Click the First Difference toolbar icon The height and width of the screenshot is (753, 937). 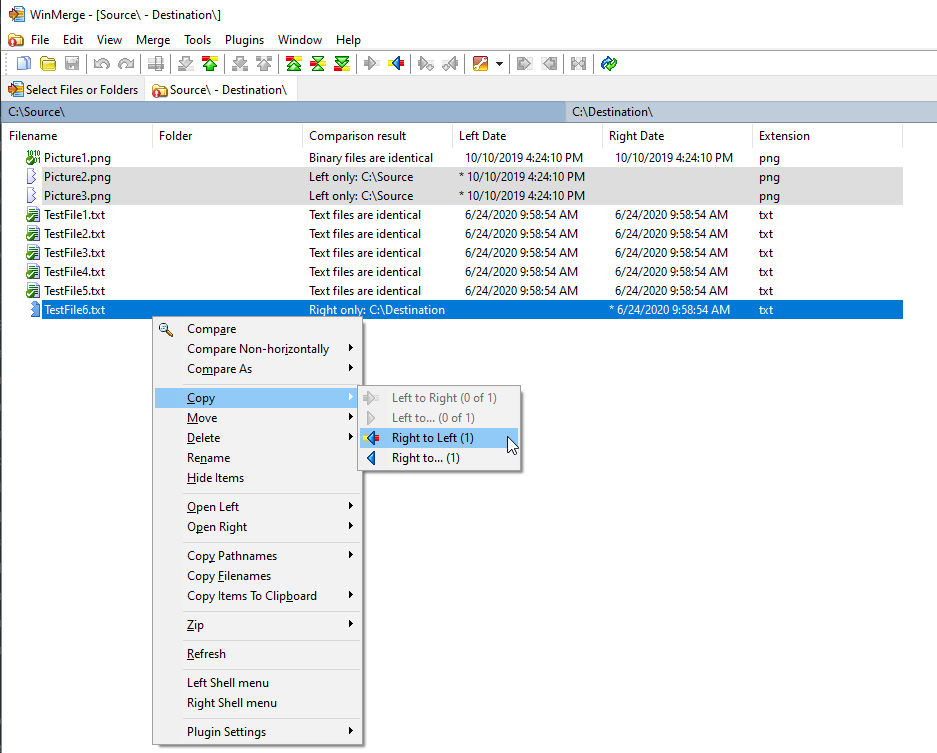tap(293, 64)
